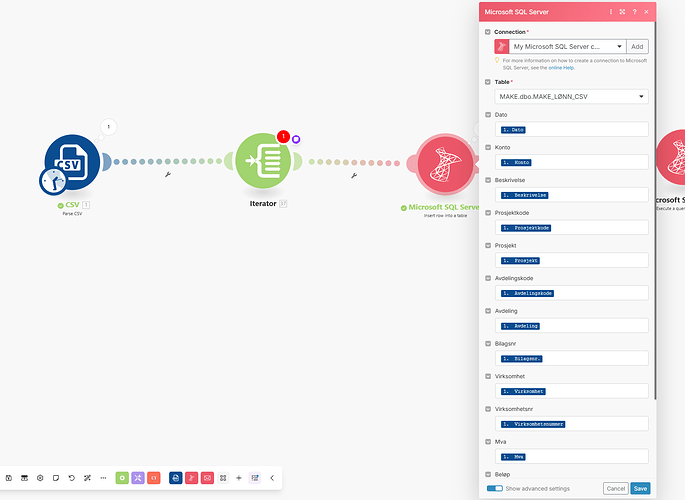Toggle the square next to Prosjekt label

488,245
